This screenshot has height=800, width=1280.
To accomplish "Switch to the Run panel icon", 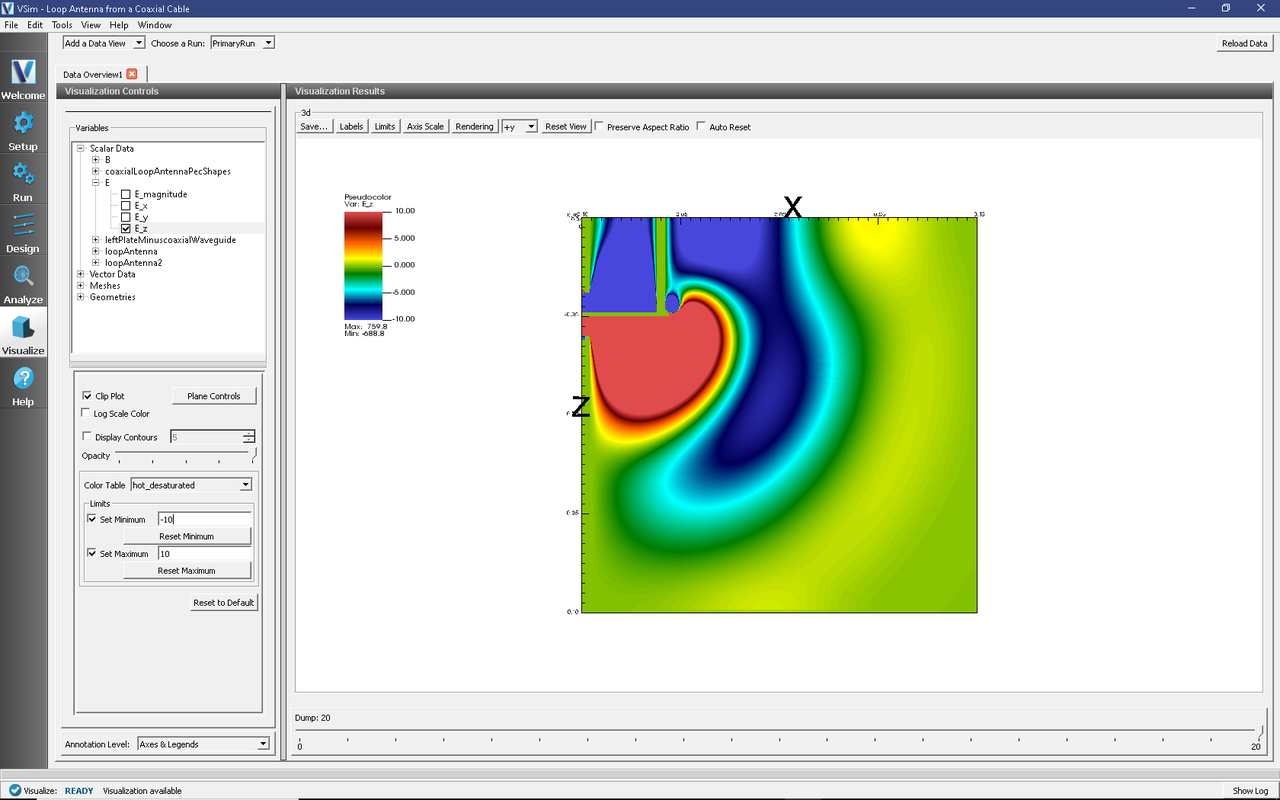I will (23, 181).
